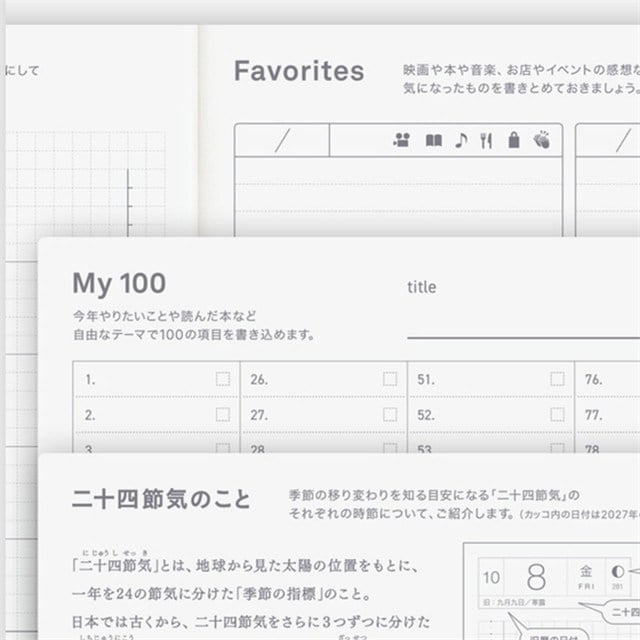Click the half-moon phase icon
Image resolution: width=640 pixels, height=640 pixels.
[618, 572]
